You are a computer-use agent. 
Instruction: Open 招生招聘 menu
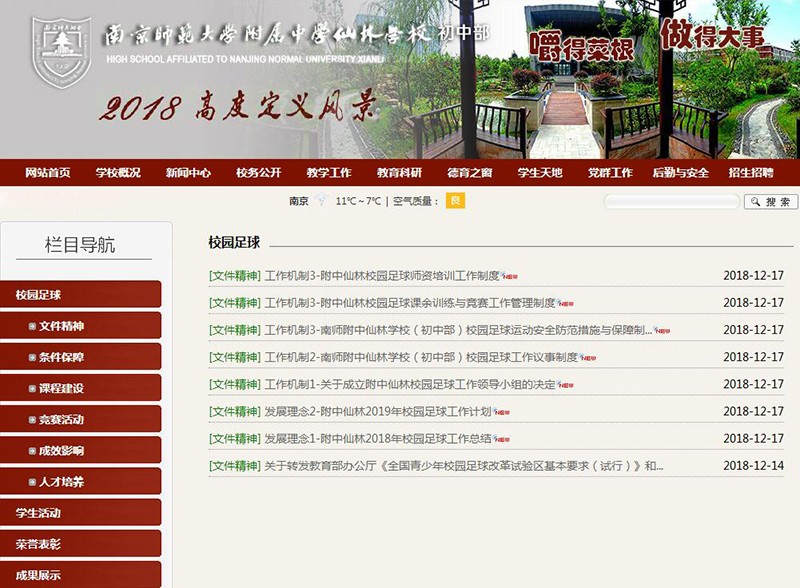pyautogui.click(x=751, y=173)
